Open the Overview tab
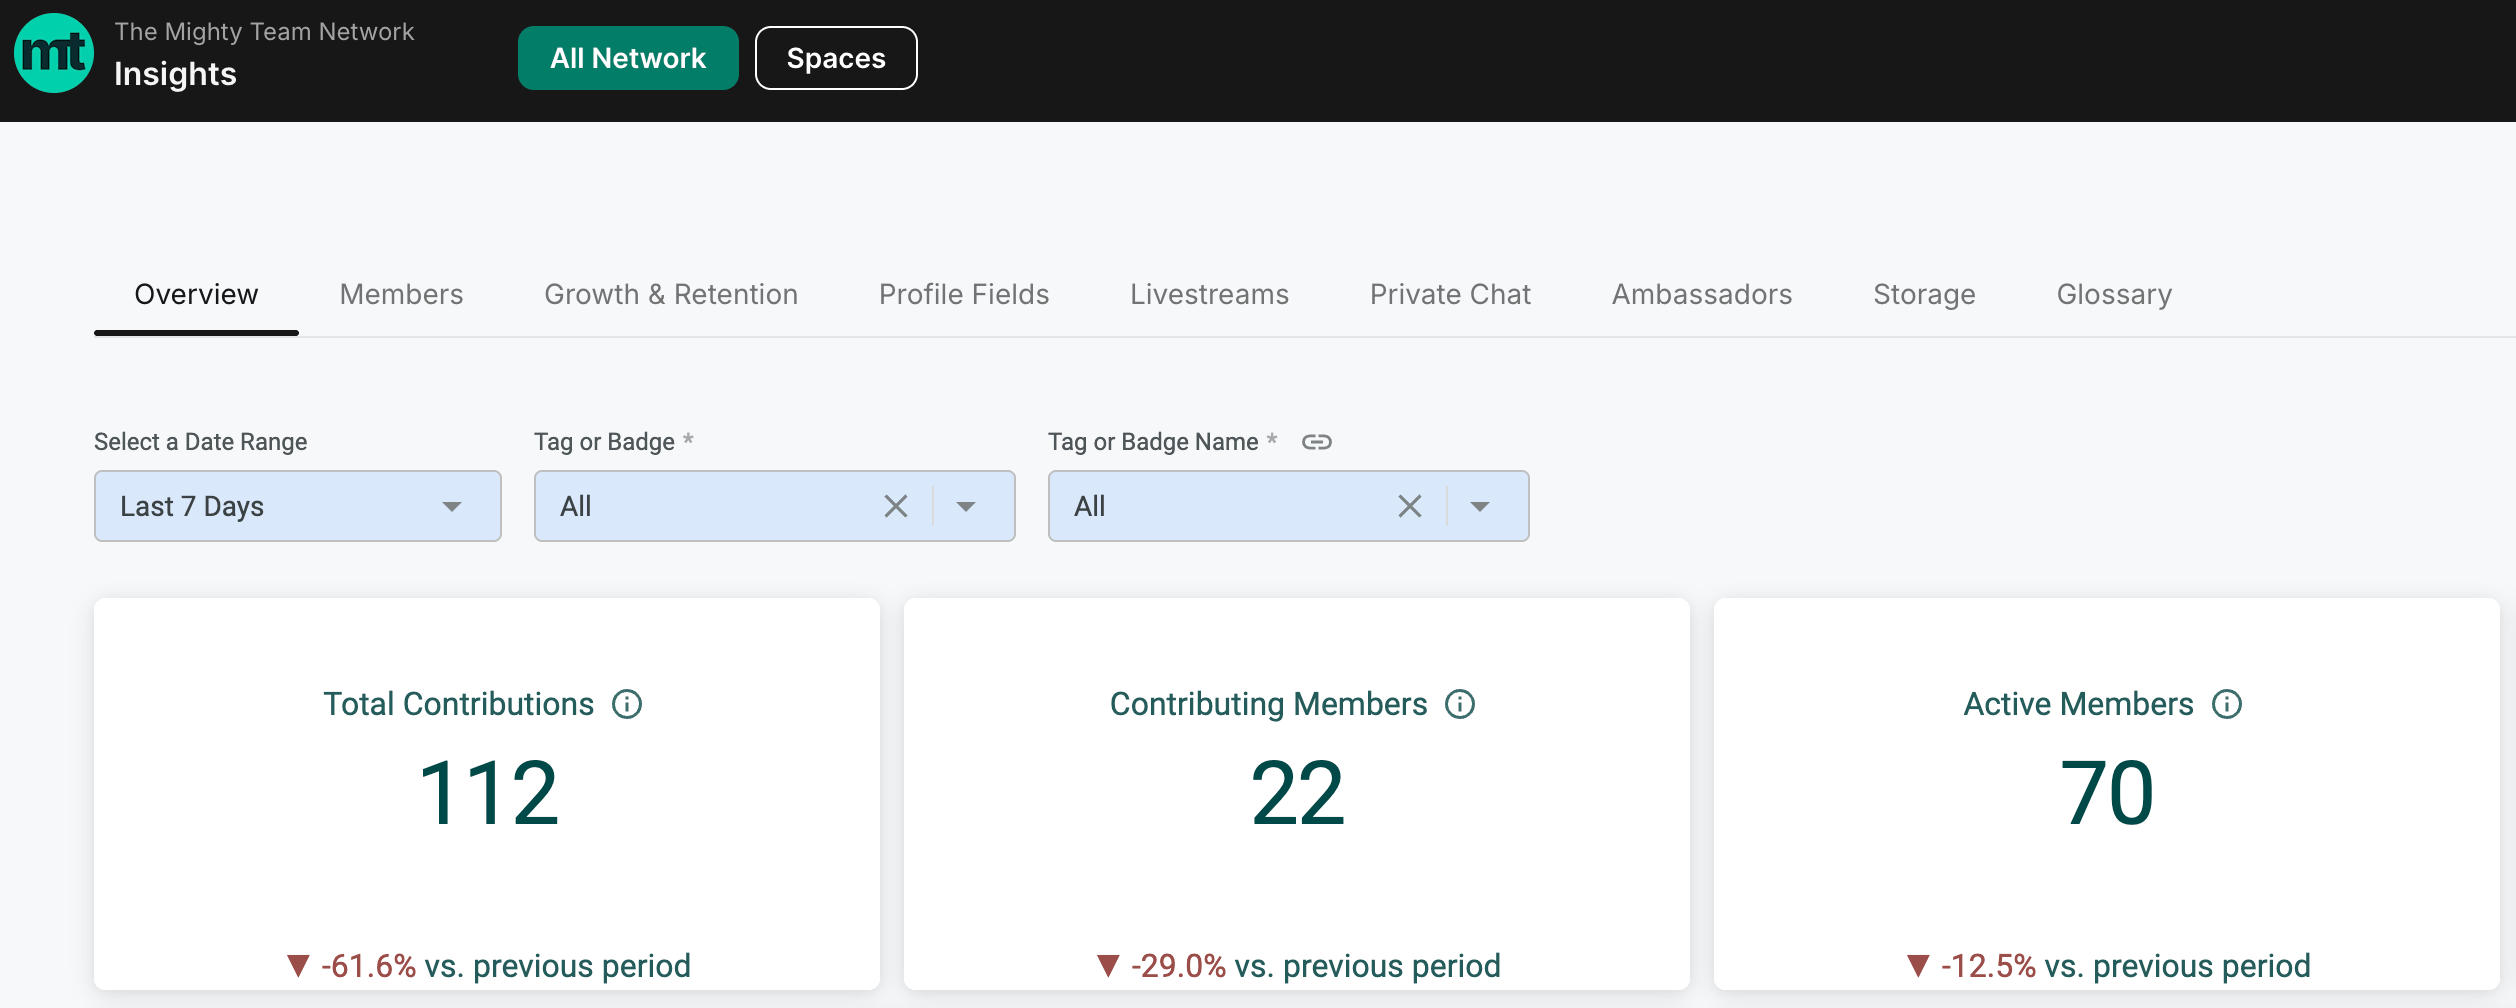Viewport: 2516px width, 1008px height. click(x=196, y=294)
